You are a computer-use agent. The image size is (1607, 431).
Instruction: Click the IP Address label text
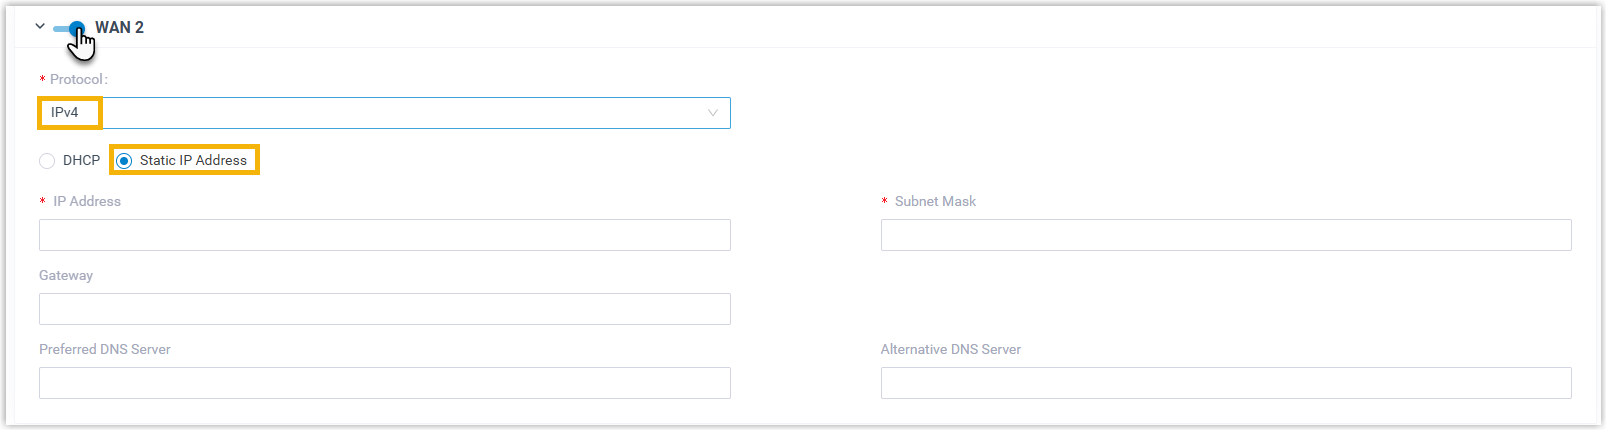(87, 201)
